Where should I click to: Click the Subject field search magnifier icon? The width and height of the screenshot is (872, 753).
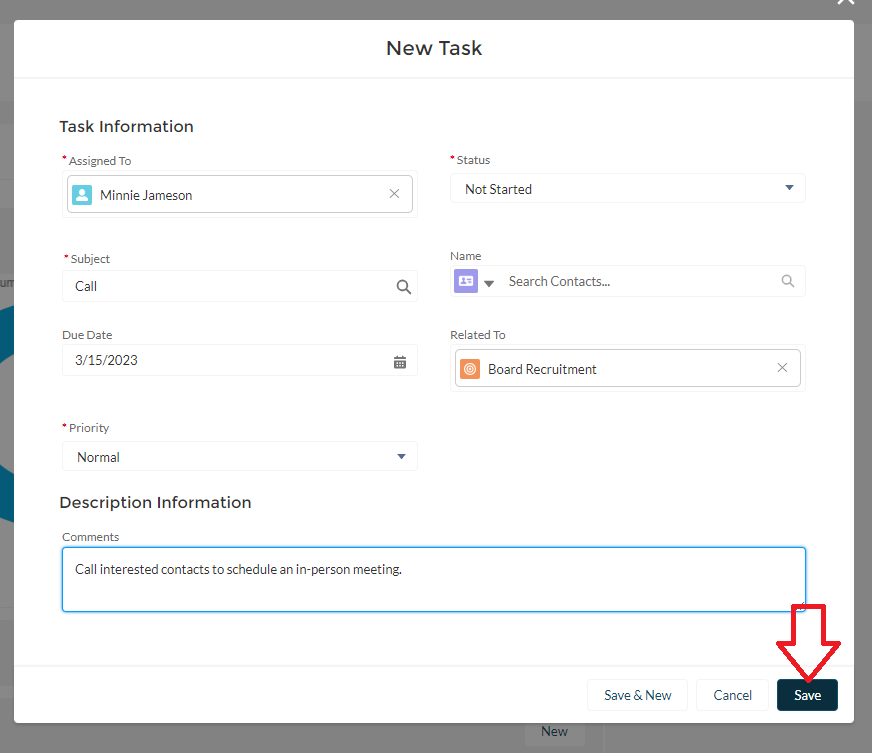point(403,287)
